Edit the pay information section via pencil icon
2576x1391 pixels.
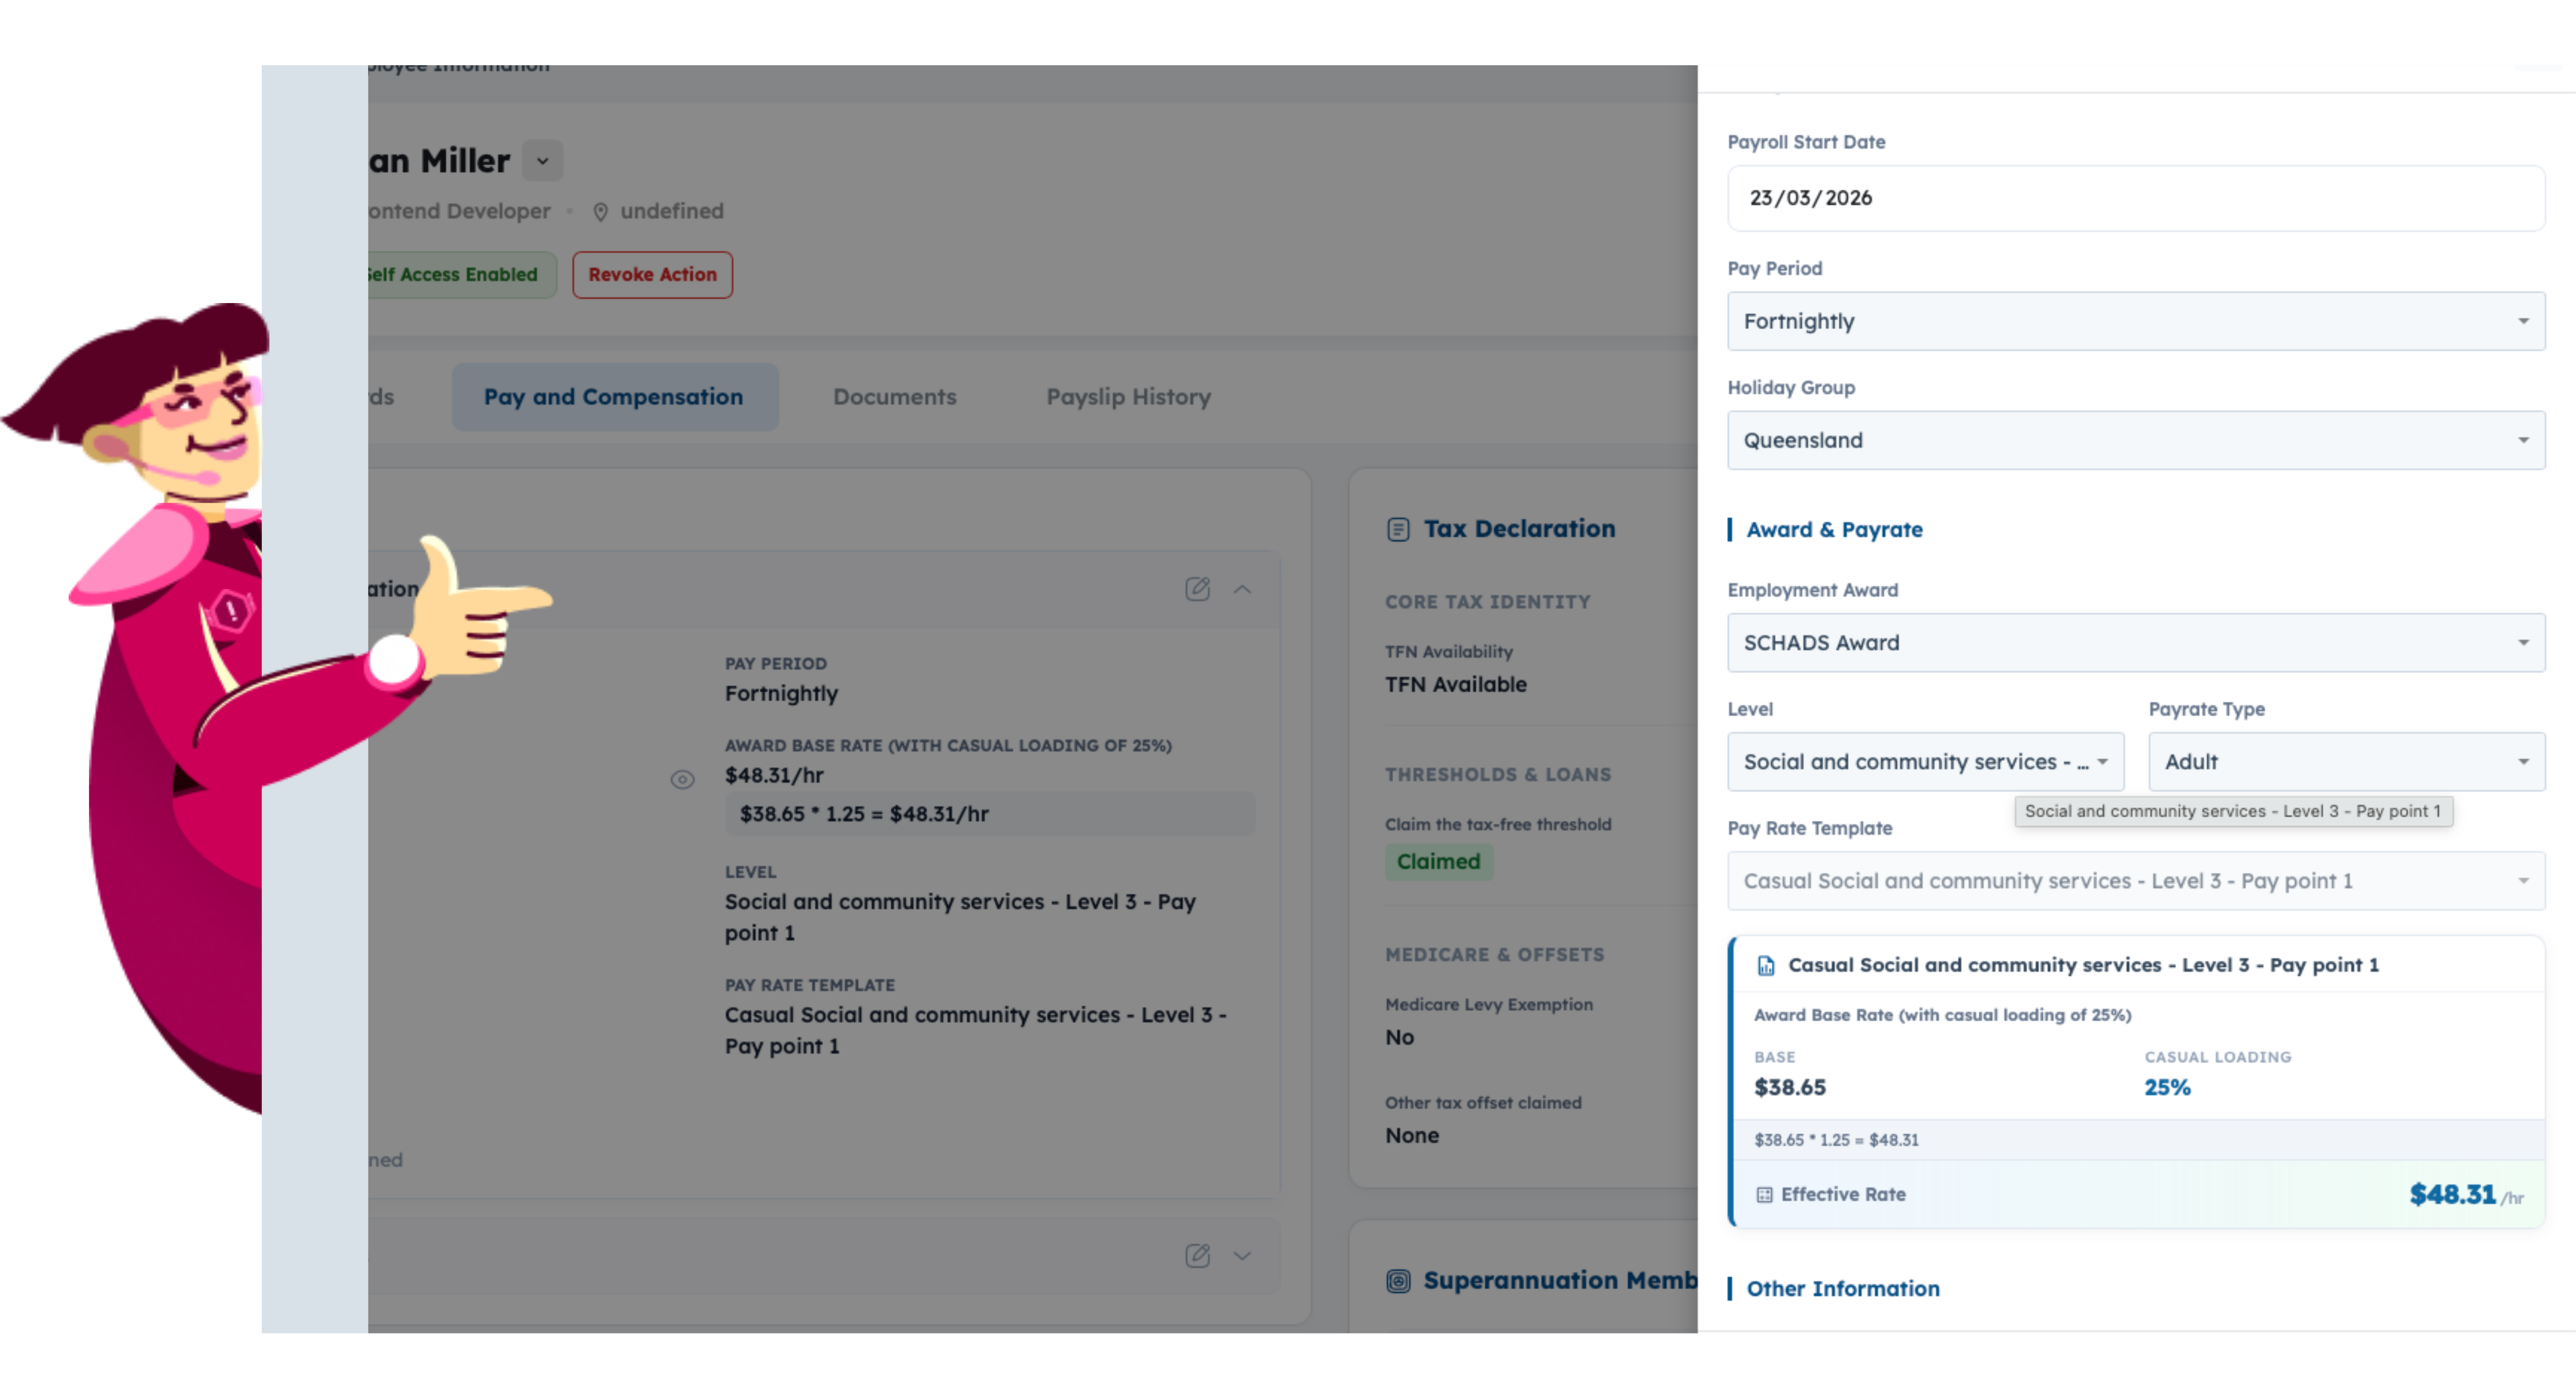pos(1197,589)
